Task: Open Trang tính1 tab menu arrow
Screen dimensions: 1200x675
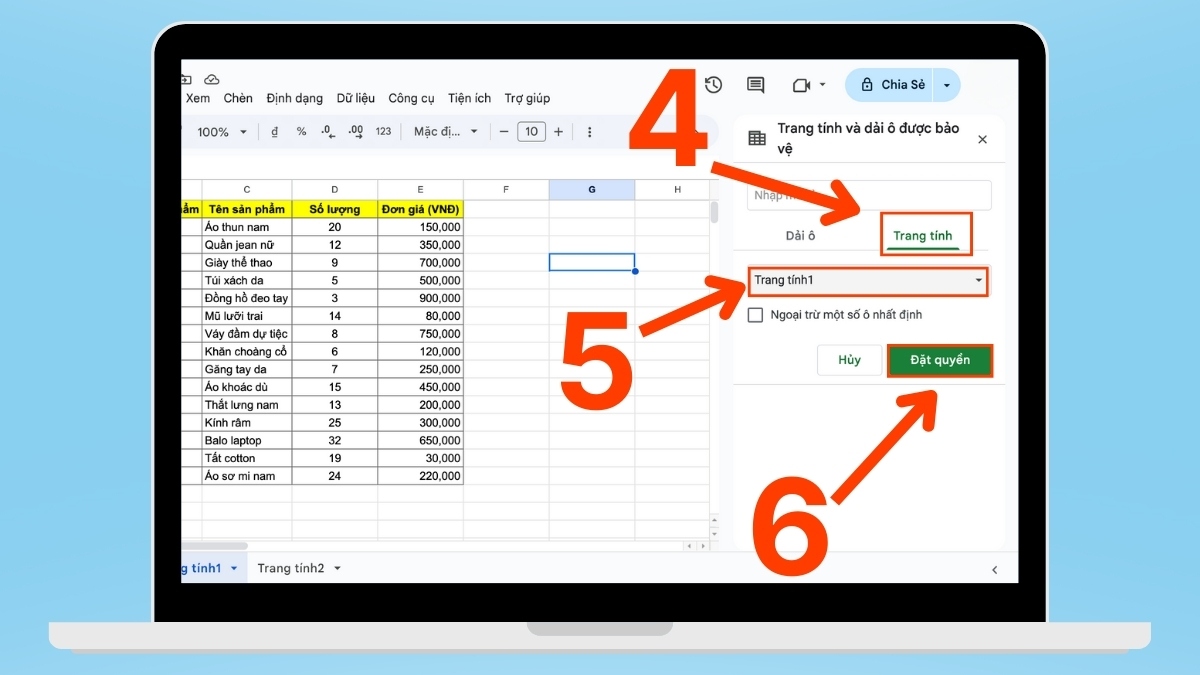Action: click(234, 568)
